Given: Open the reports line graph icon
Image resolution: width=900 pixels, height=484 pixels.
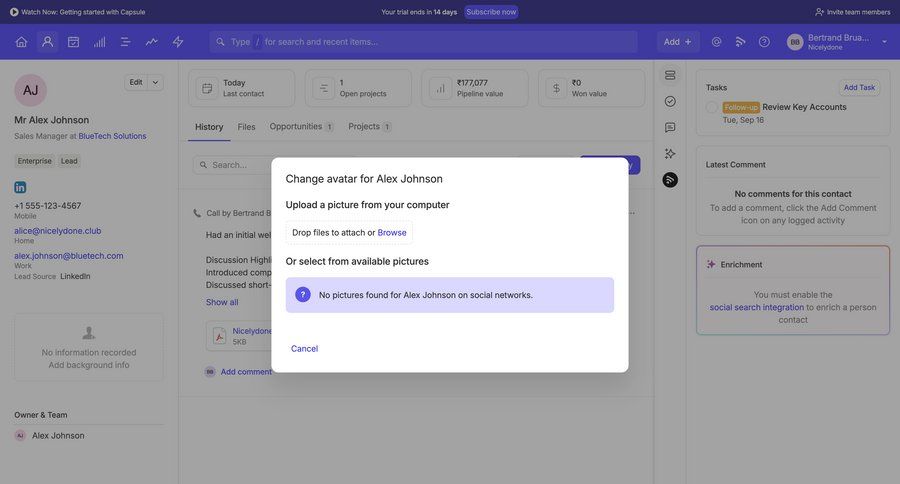Looking at the screenshot, I should (151, 42).
